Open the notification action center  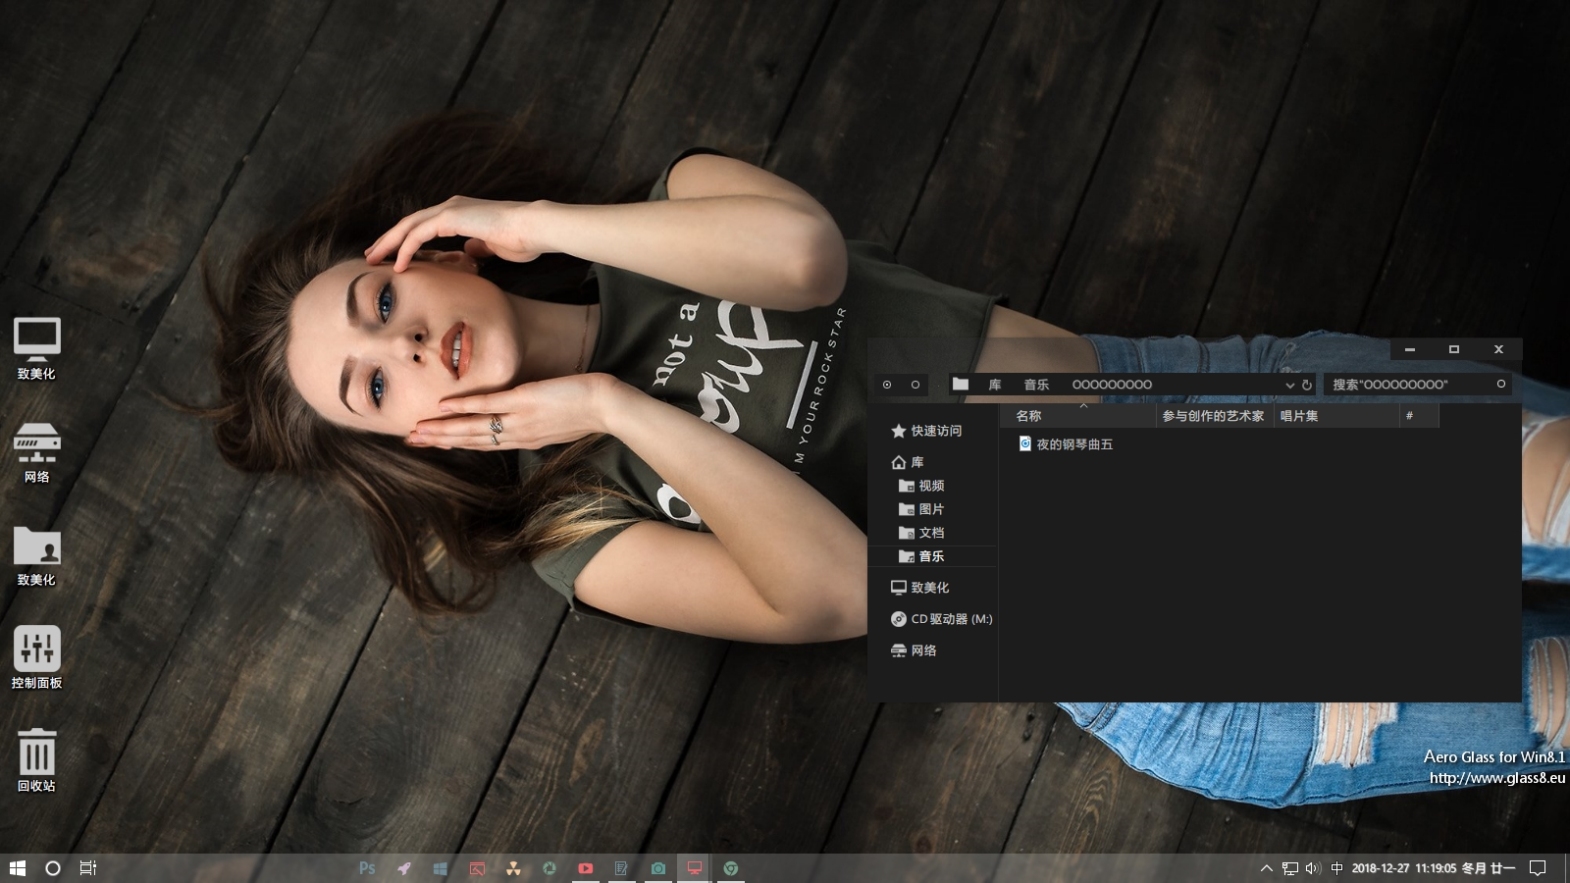pyautogui.click(x=1538, y=868)
